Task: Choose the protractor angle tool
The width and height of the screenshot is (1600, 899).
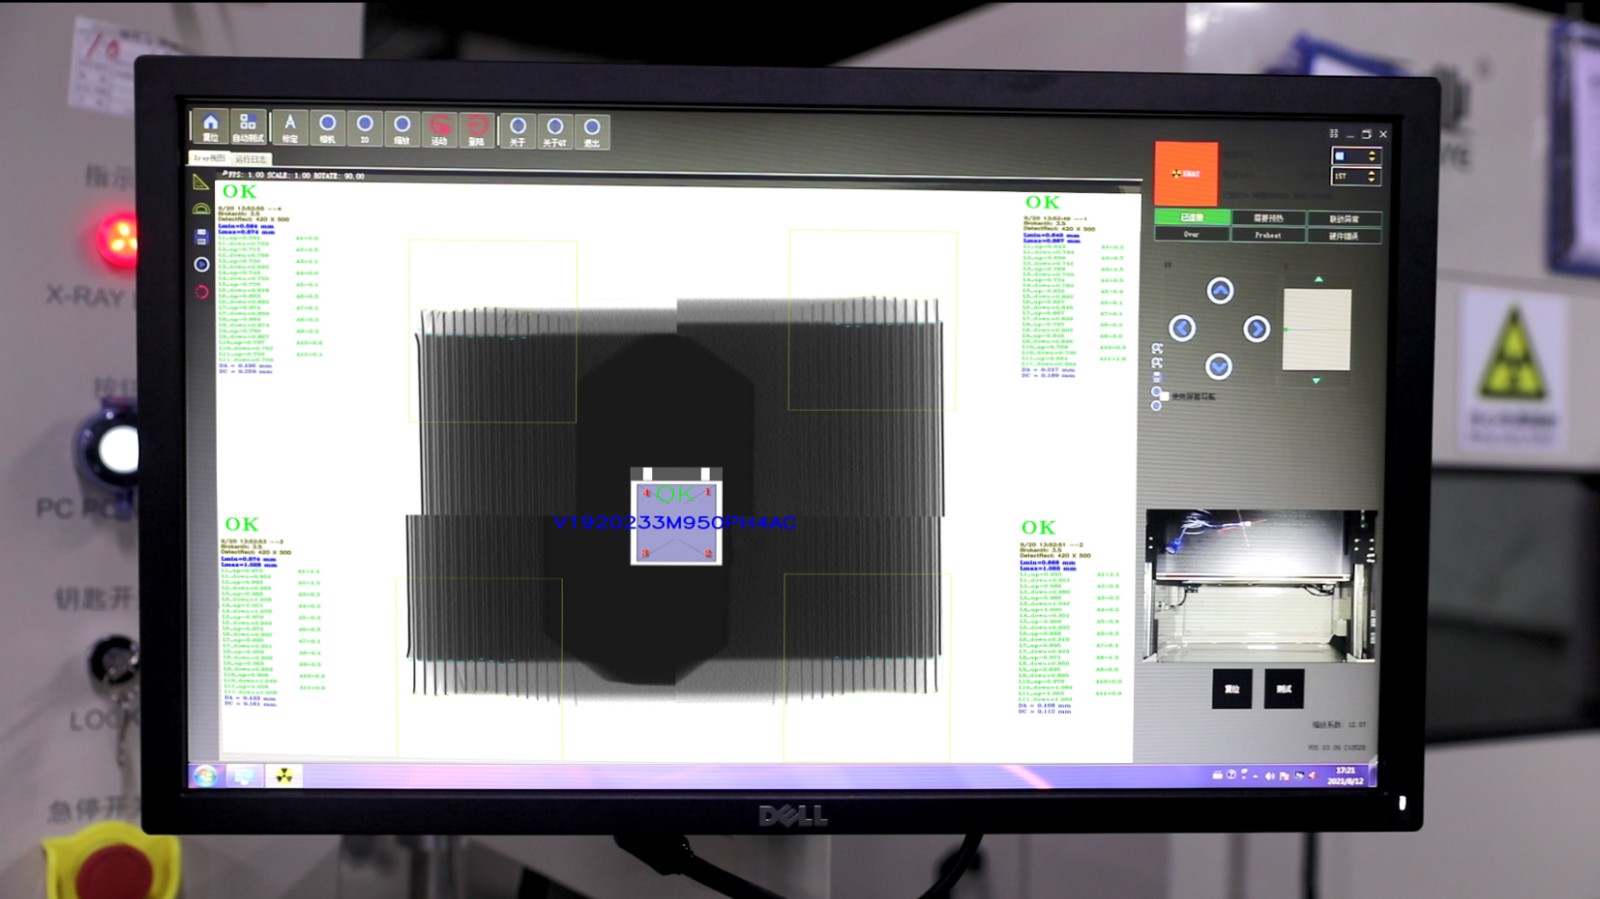Action: click(x=201, y=209)
